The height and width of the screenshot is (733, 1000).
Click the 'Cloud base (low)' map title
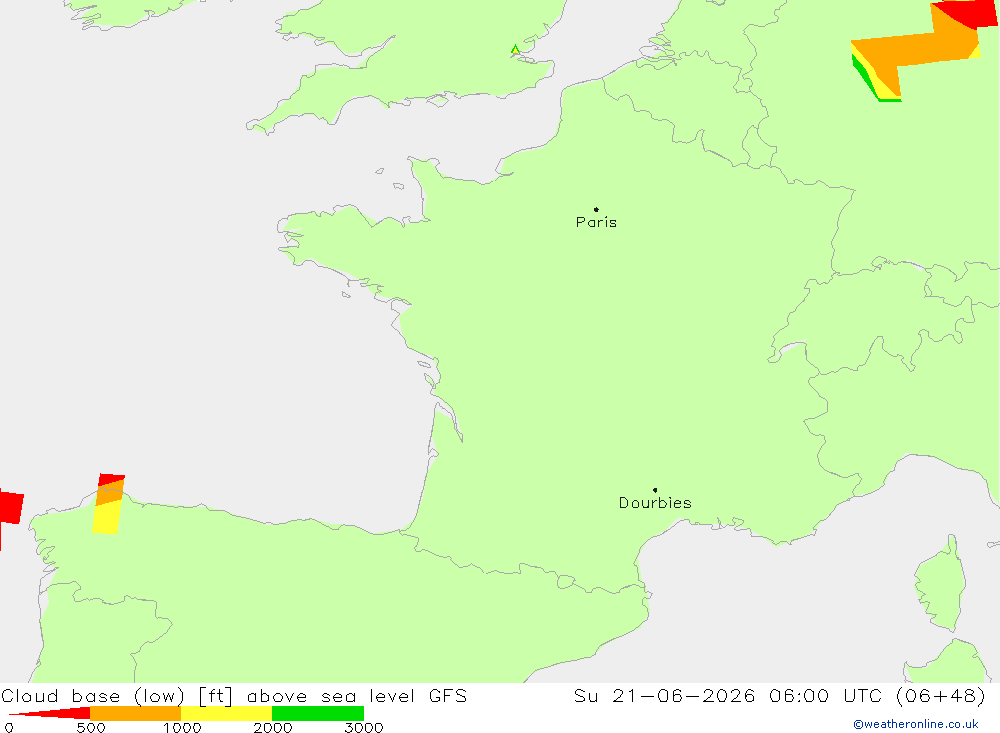point(93,696)
